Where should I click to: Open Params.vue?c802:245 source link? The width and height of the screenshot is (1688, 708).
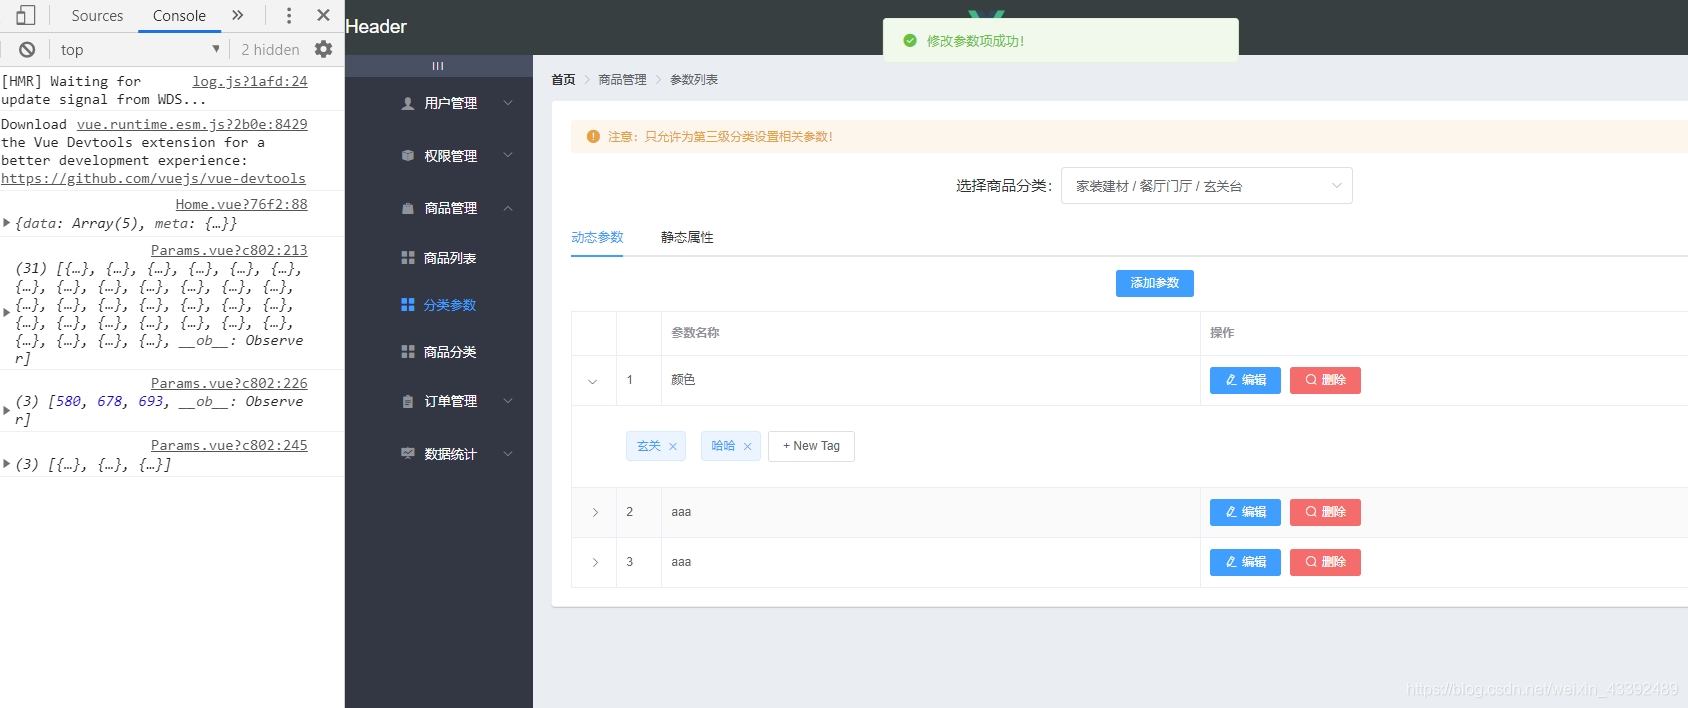point(229,445)
